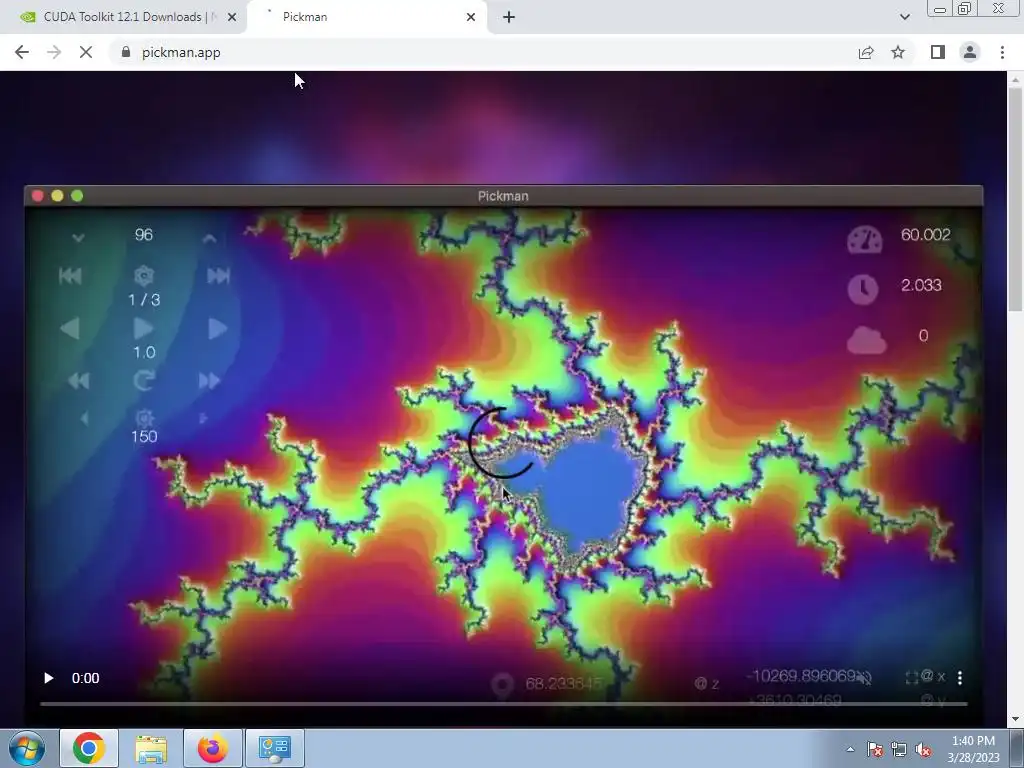Close the Pickman browser tab
The image size is (1024, 768).
(471, 17)
